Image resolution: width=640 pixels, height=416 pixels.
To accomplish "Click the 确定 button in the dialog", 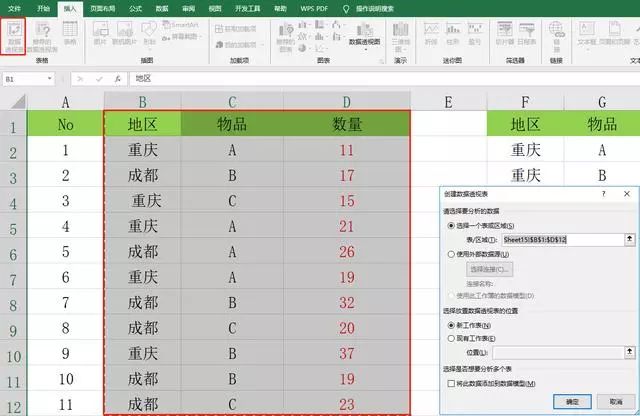I will (573, 402).
